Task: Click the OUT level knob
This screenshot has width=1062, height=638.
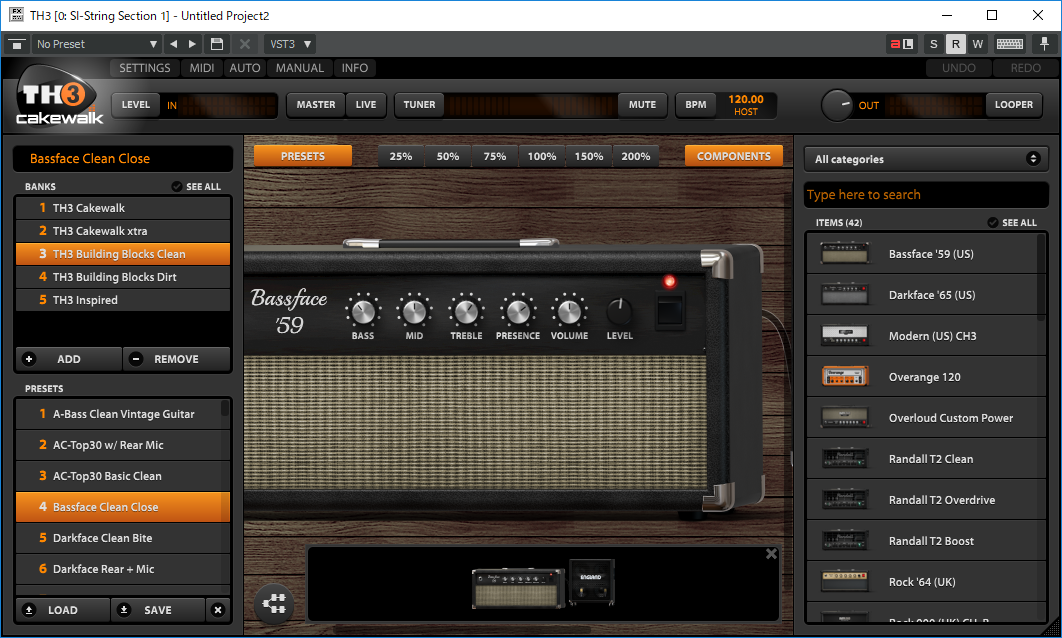Action: [838, 106]
